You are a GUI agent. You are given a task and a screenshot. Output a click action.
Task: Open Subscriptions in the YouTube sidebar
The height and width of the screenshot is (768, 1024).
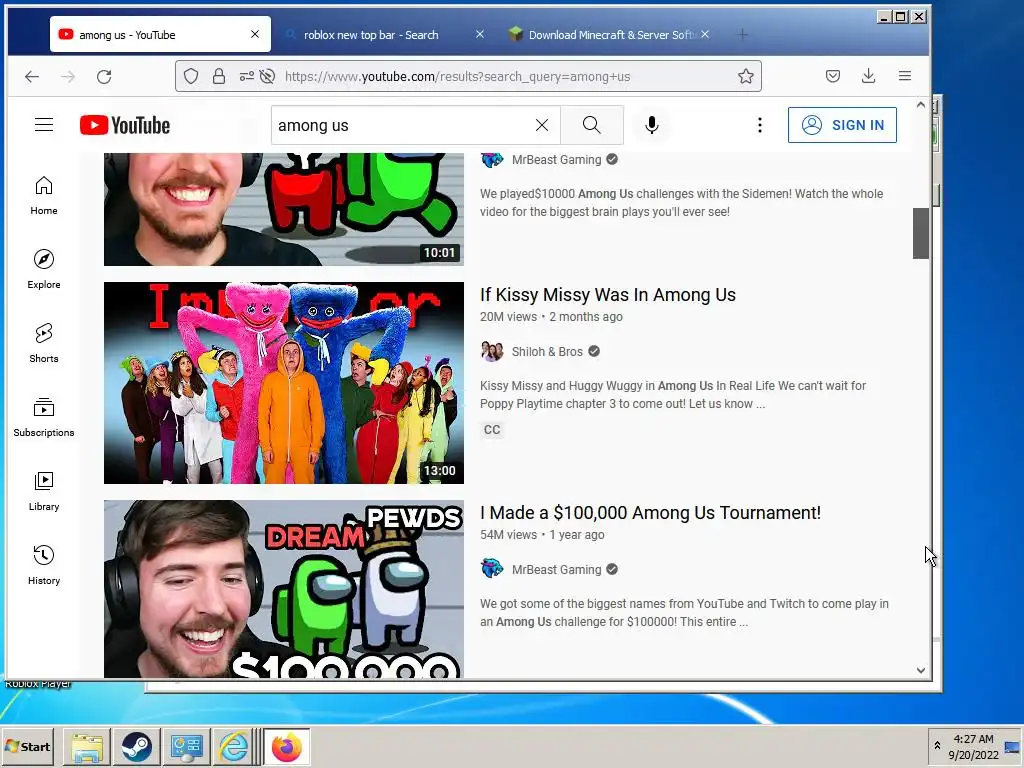(44, 417)
